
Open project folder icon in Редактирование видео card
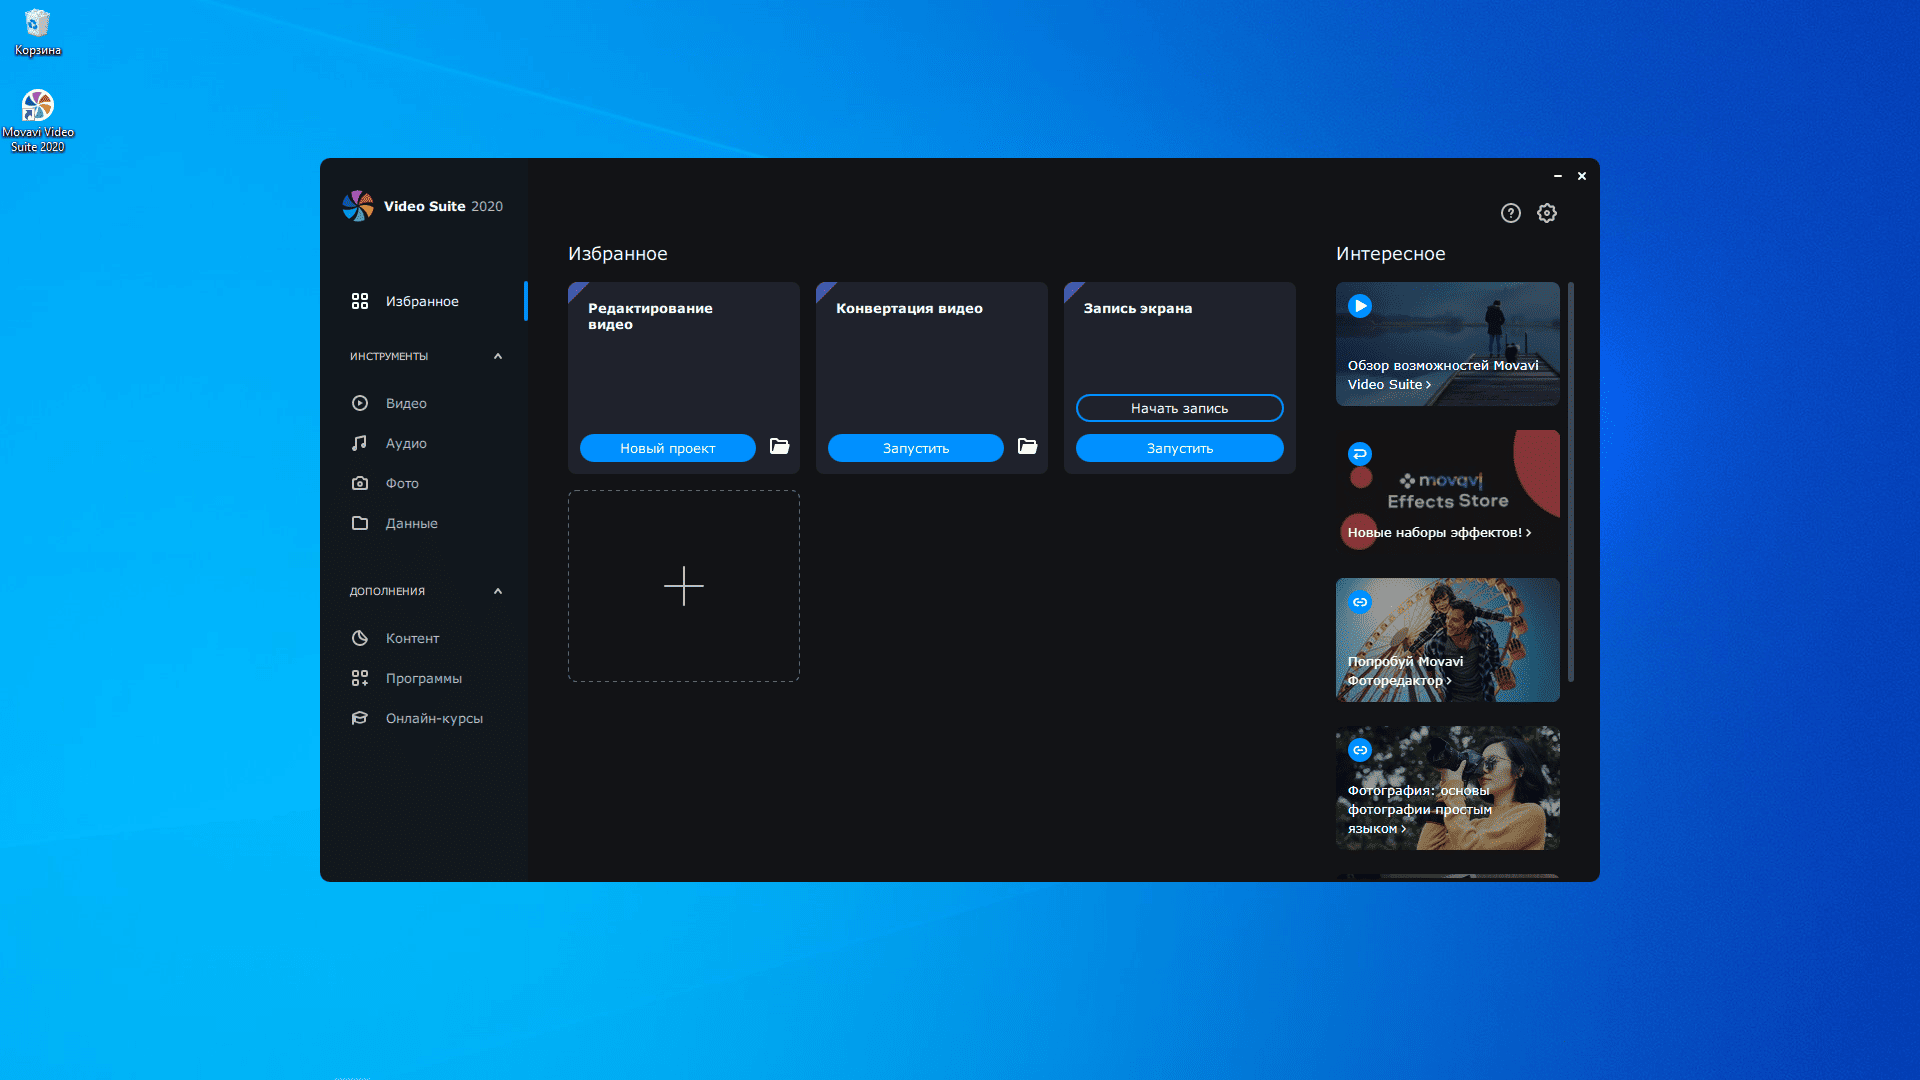click(779, 446)
